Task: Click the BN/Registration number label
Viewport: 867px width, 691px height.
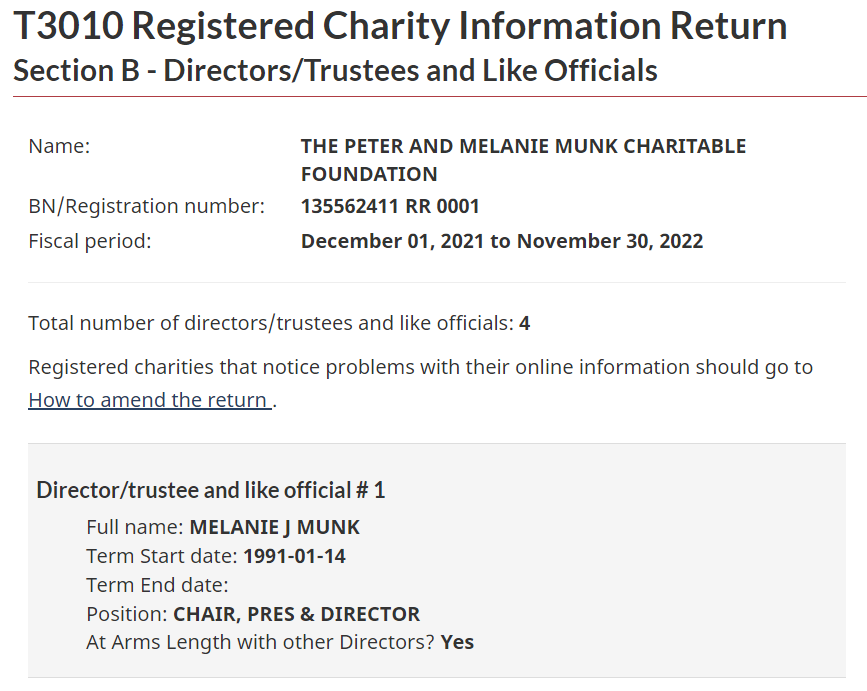Action: pyautogui.click(x=147, y=206)
